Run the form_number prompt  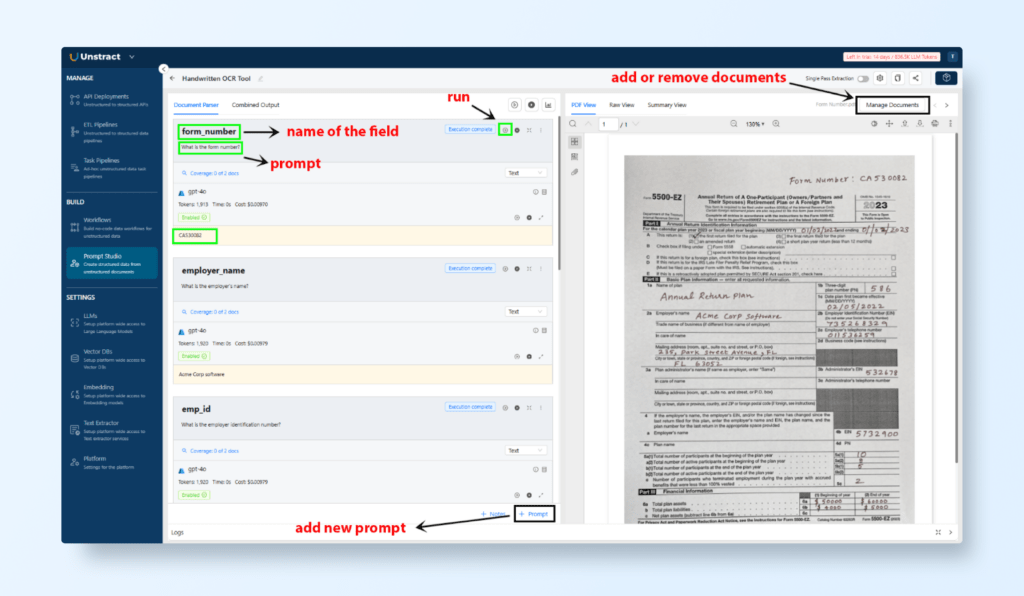click(x=506, y=130)
